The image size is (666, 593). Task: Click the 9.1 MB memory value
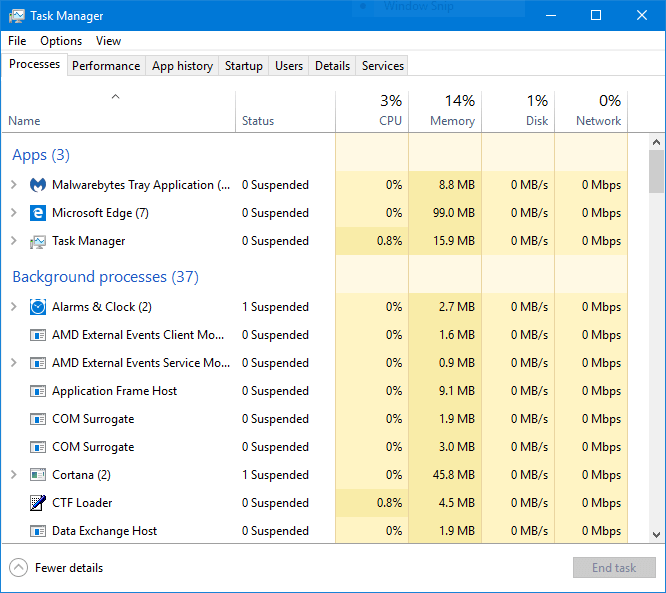[457, 391]
